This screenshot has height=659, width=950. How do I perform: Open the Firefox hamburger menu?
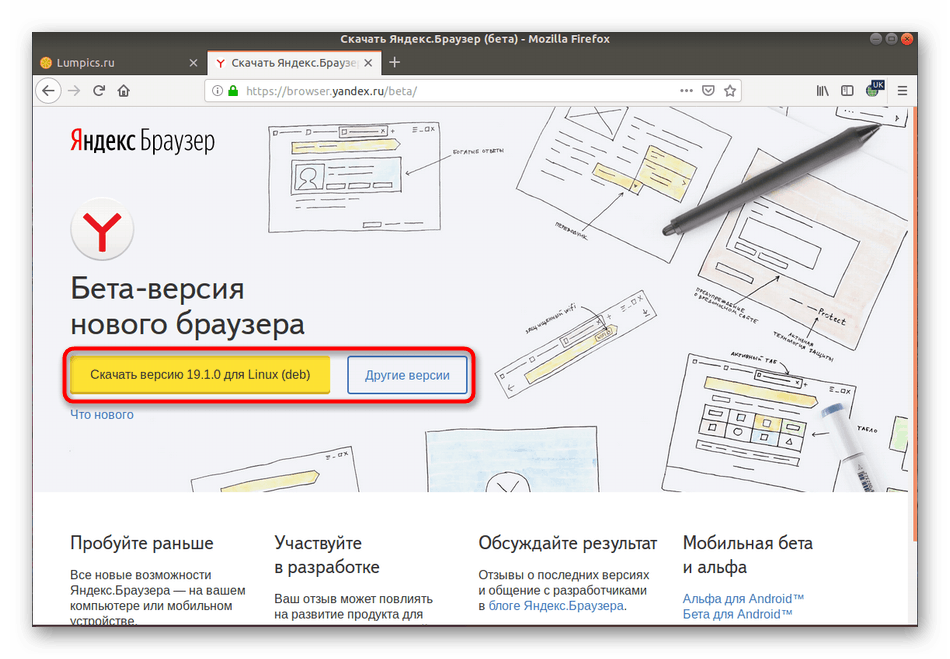tap(902, 91)
